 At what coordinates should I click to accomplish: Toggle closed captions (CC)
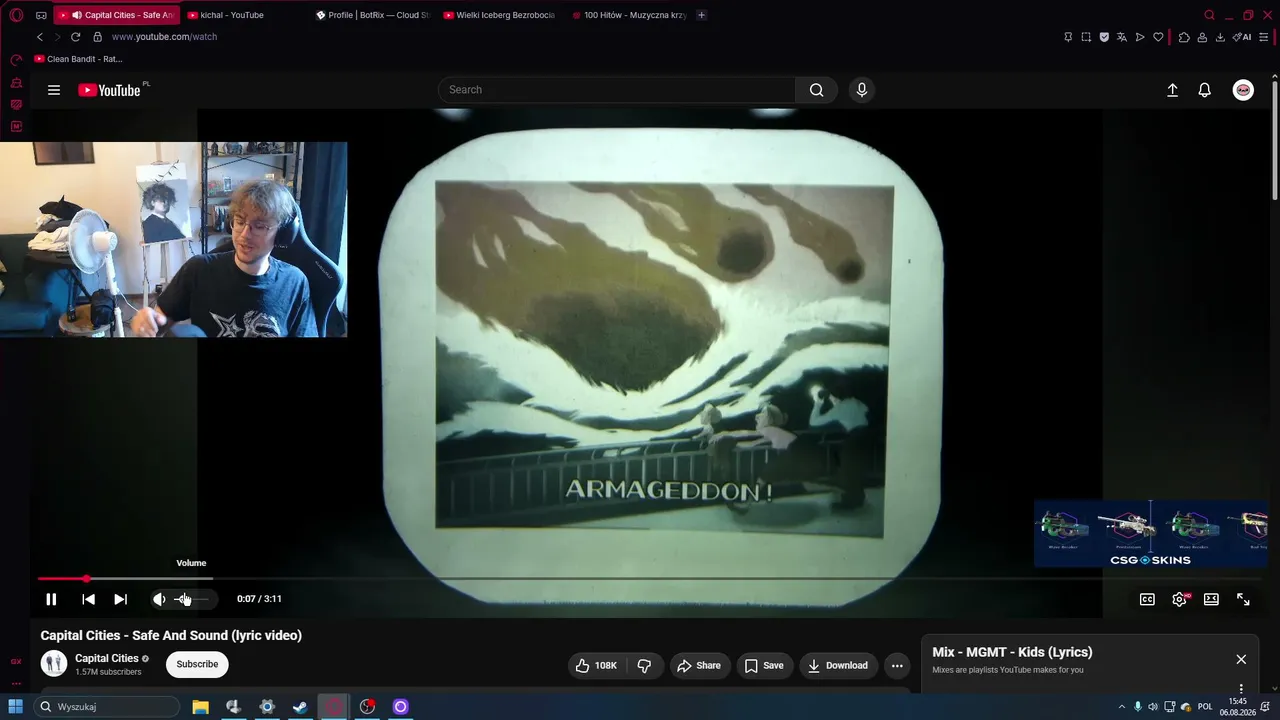coord(1147,599)
